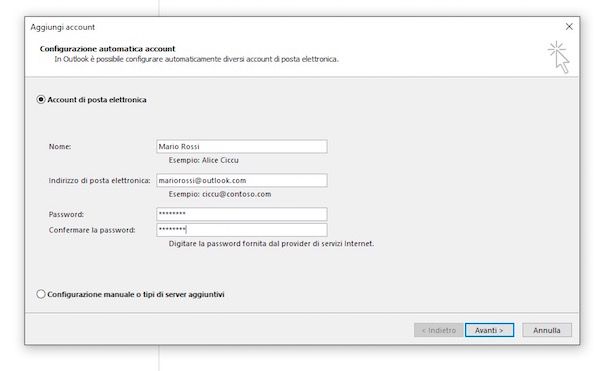This screenshot has height=371, width=610.
Task: Cancel setup with the Annulla button
Action: [547, 330]
